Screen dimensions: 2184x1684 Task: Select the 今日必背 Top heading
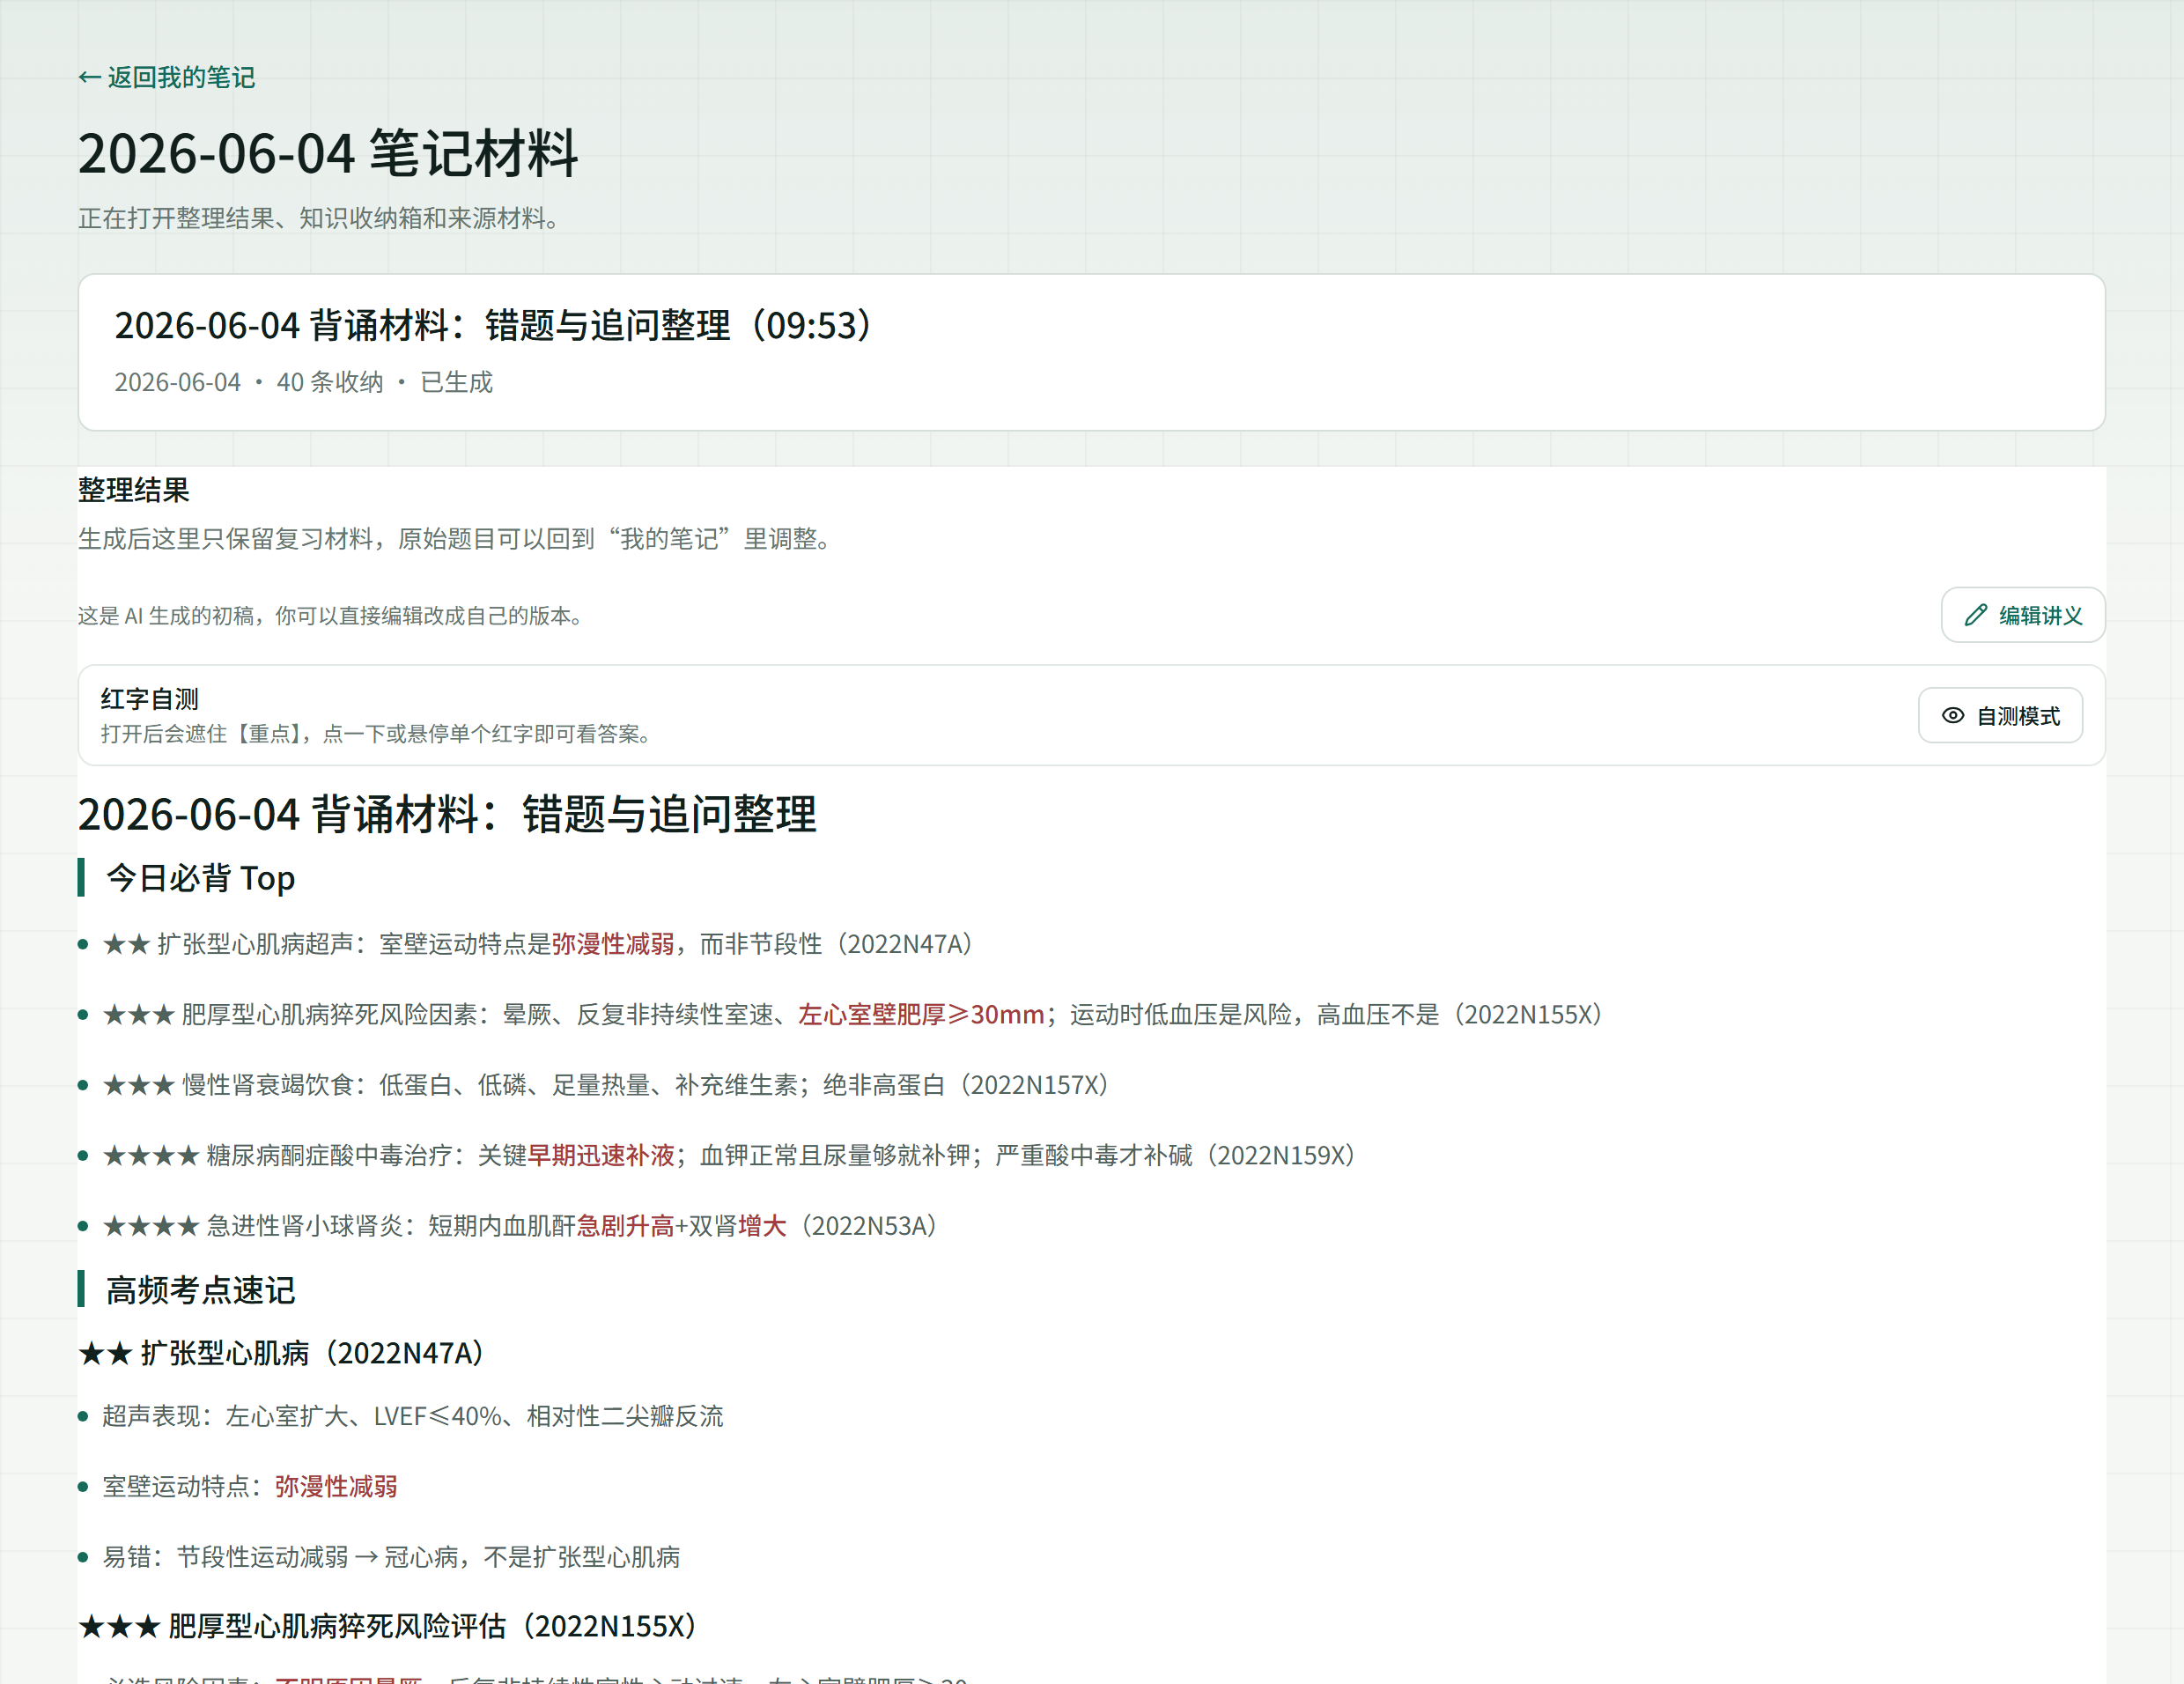200,878
